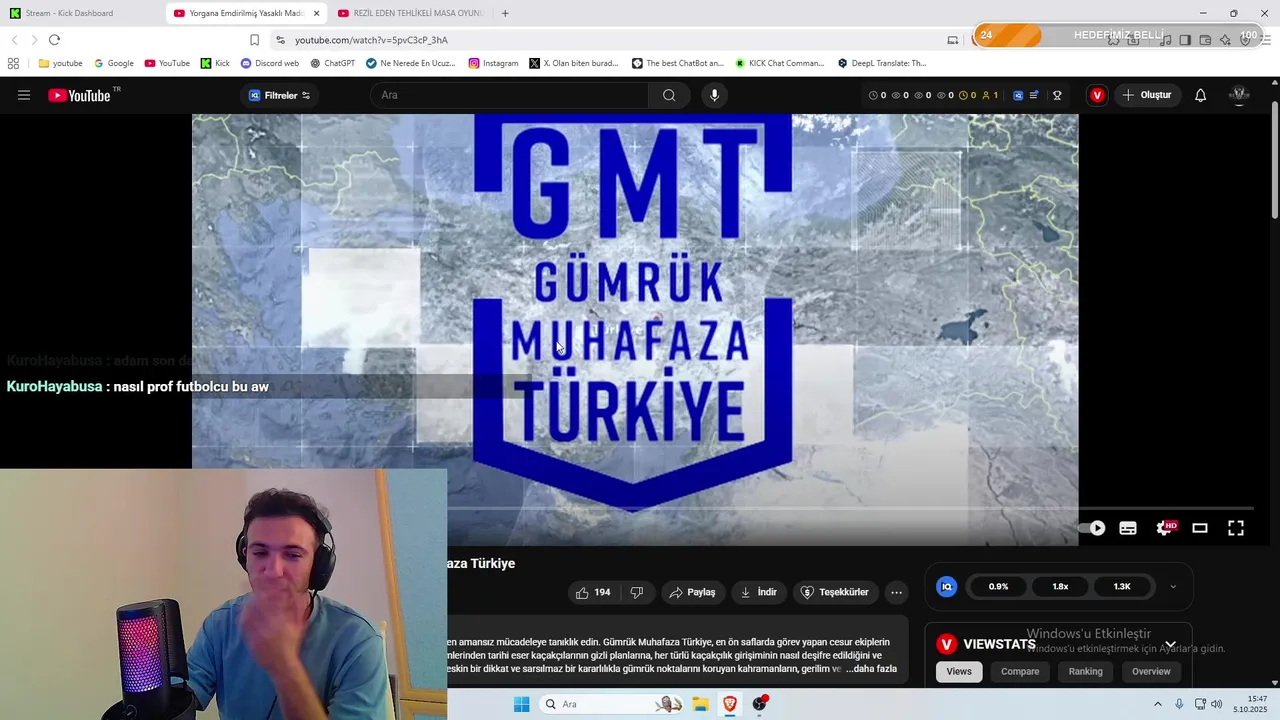Open the KICK Chat Commands bookmark
Image resolution: width=1280 pixels, height=720 pixels.
[780, 63]
